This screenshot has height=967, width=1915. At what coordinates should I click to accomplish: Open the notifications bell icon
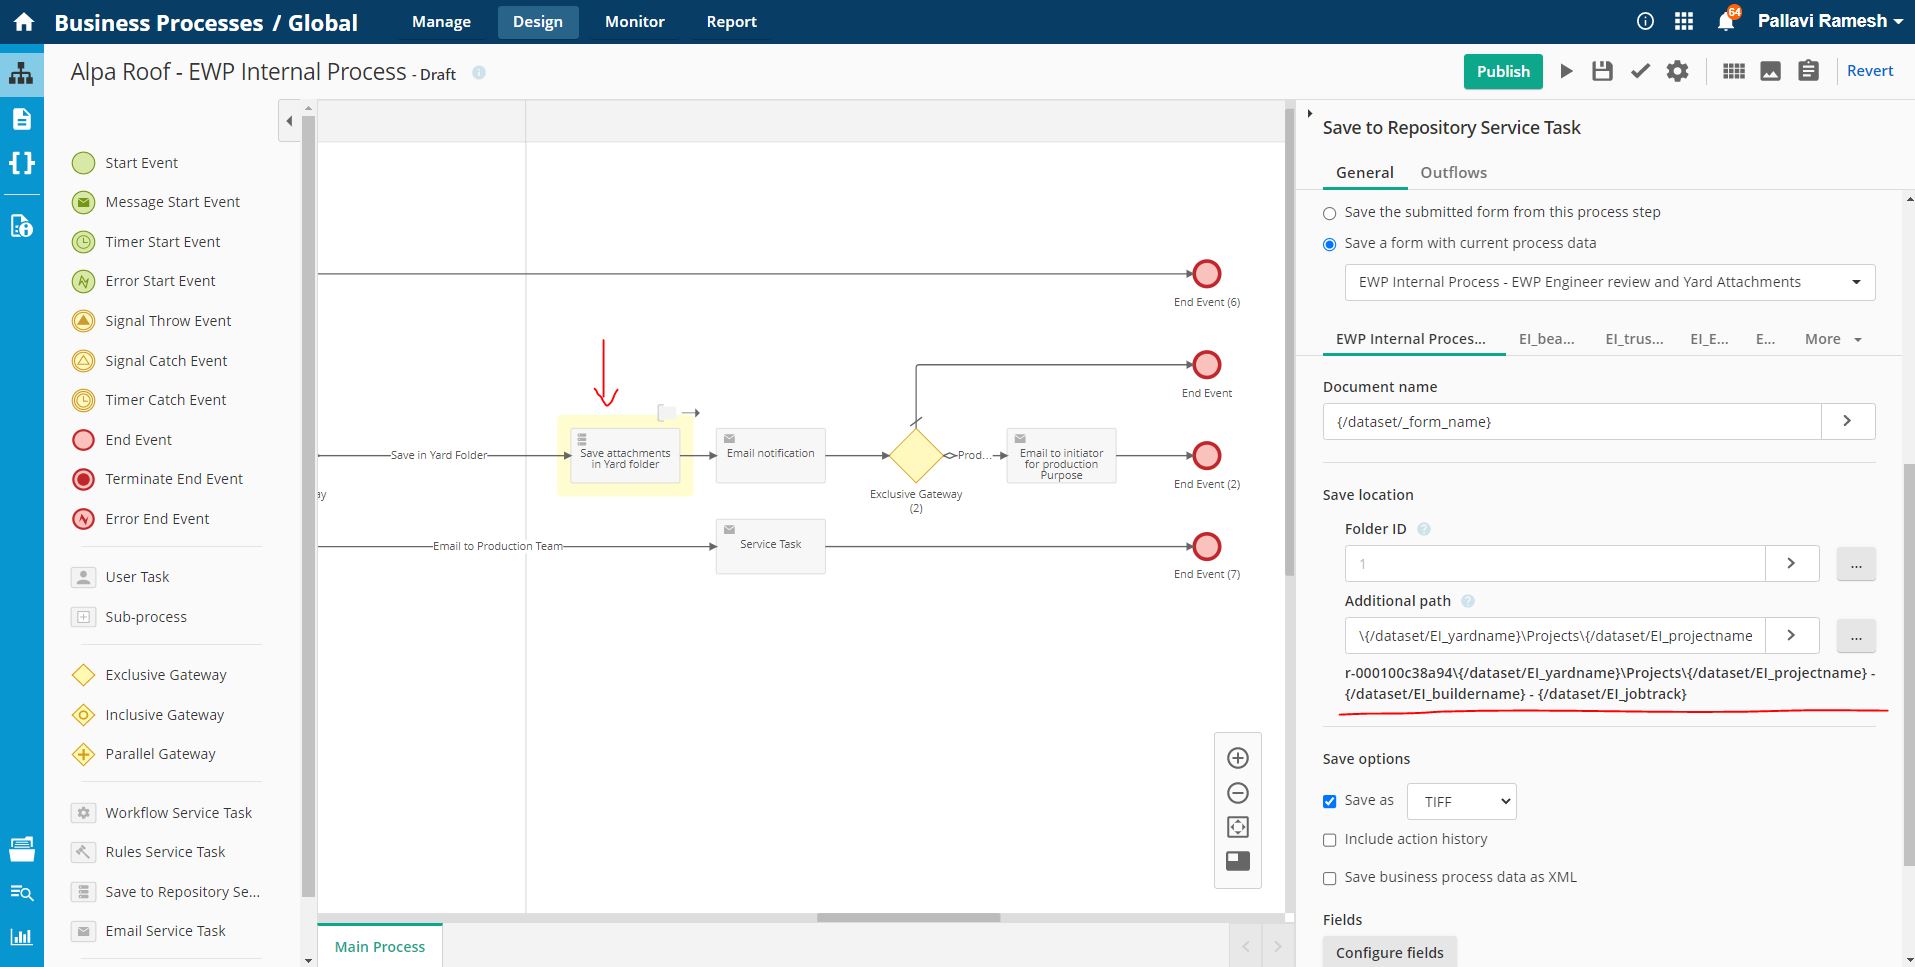(1726, 21)
